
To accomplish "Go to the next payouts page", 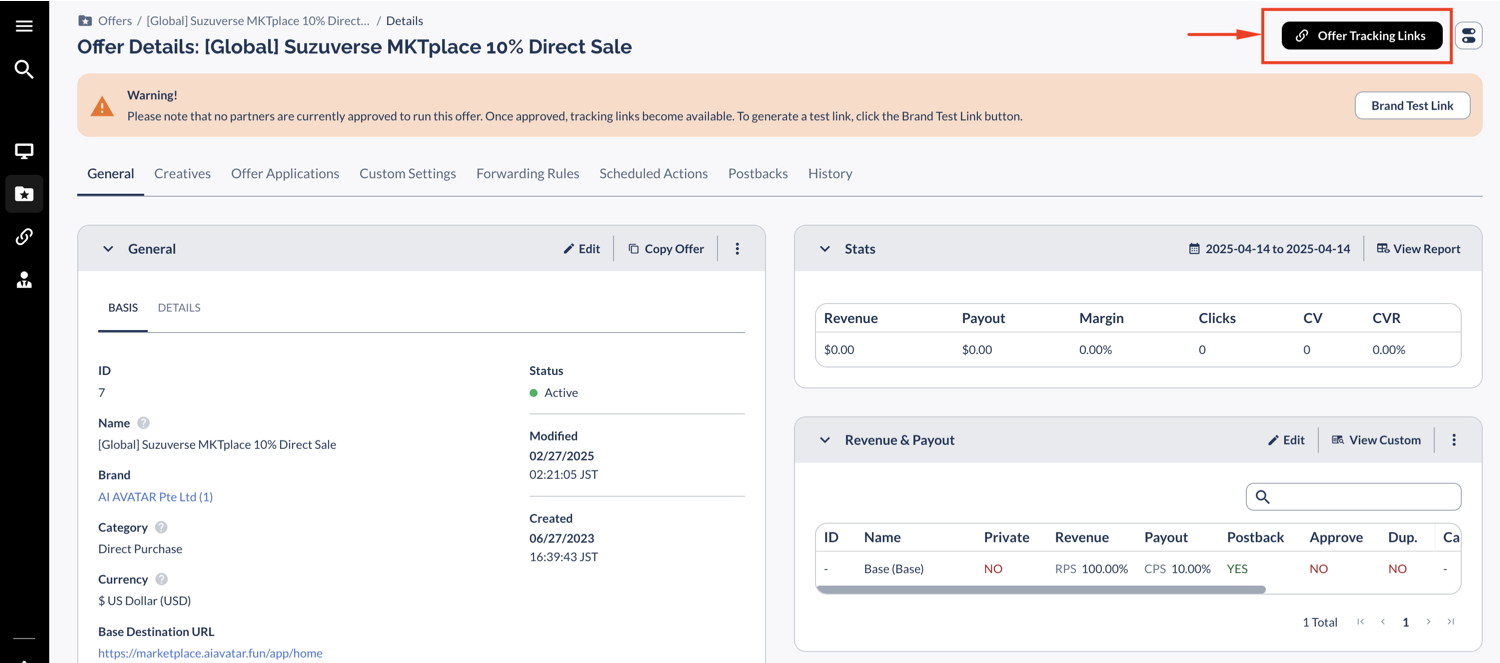I will pos(1428,622).
